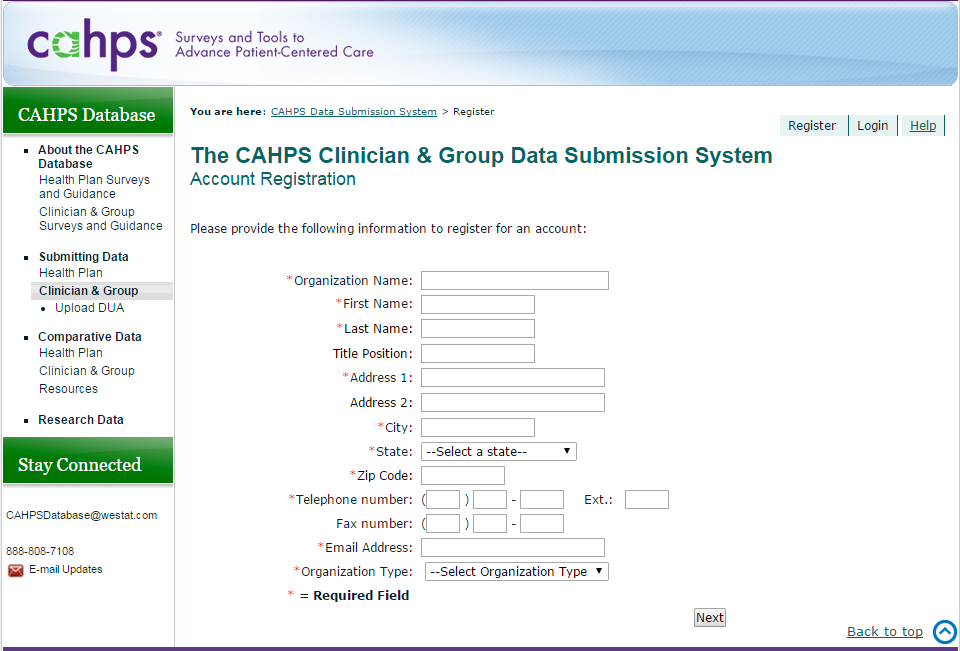Open the Help tab
Viewport: 960px width, 651px height.
[x=923, y=126]
